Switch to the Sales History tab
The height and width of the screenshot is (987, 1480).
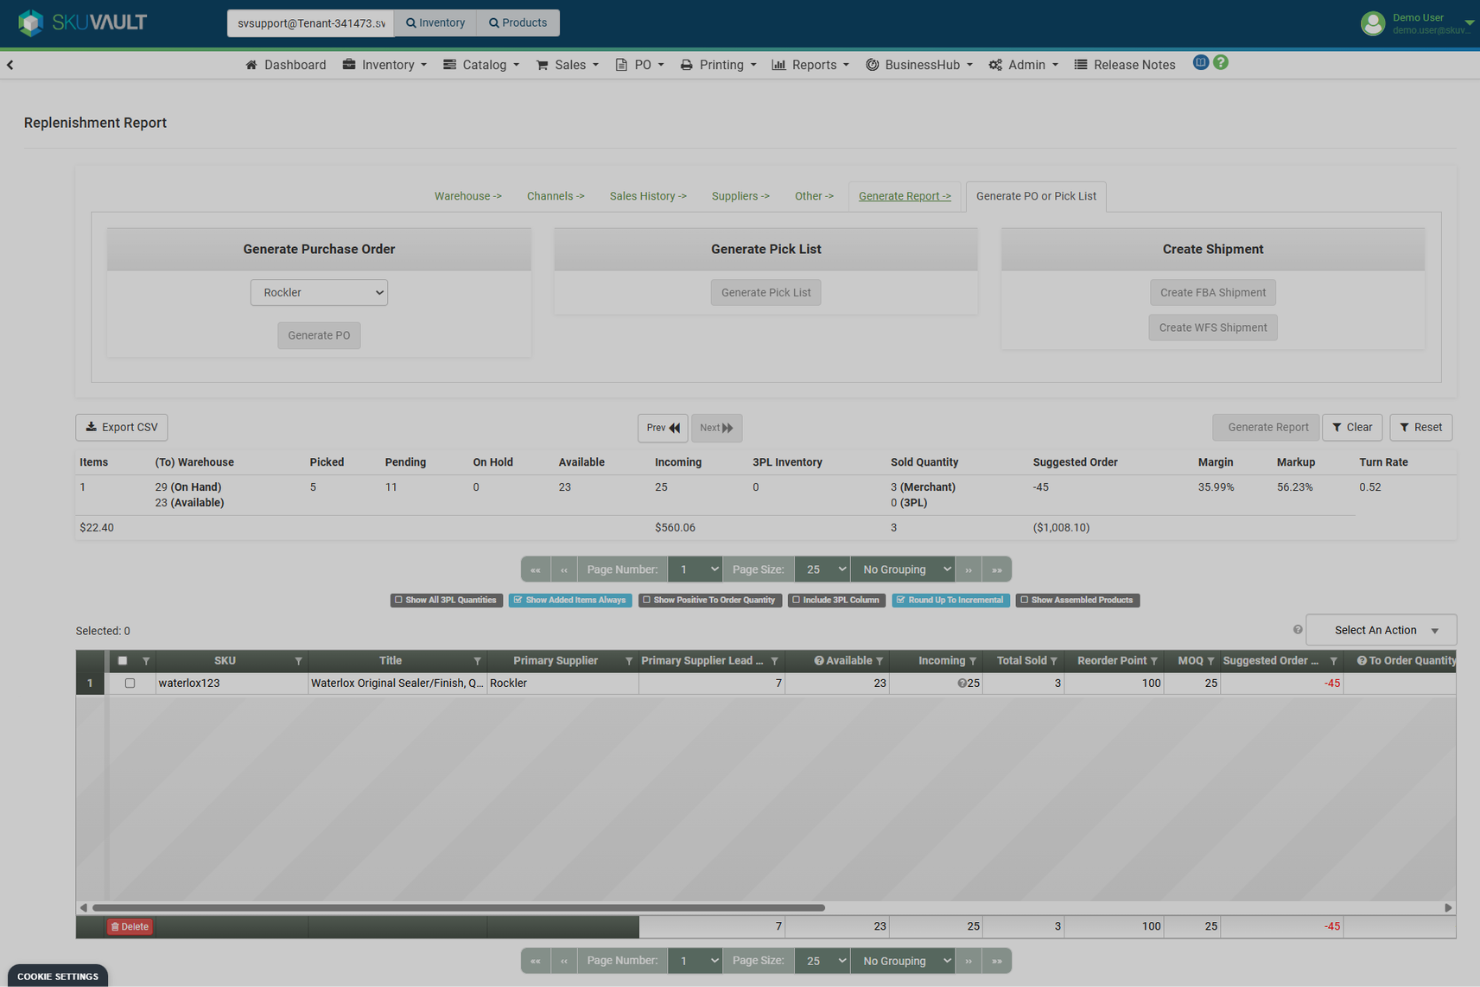coord(647,196)
